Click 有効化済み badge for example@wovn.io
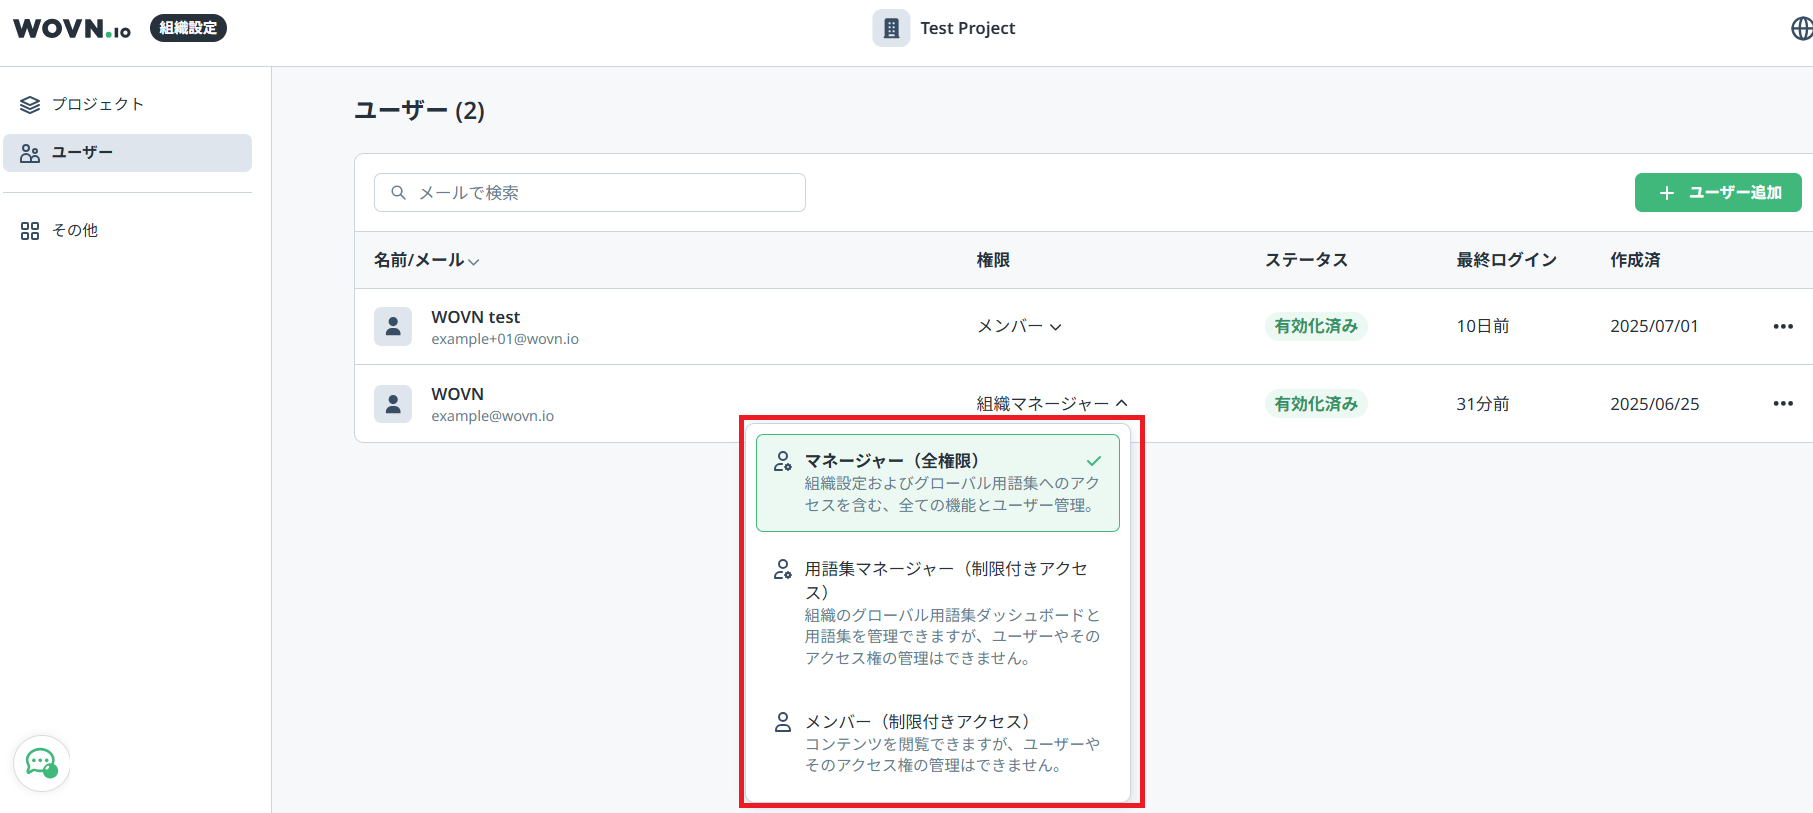This screenshot has height=813, width=1813. 1316,404
